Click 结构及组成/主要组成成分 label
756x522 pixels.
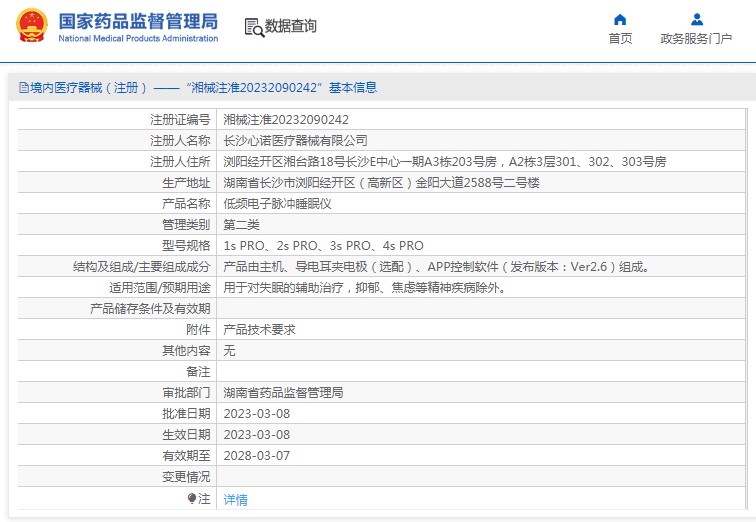(142, 267)
